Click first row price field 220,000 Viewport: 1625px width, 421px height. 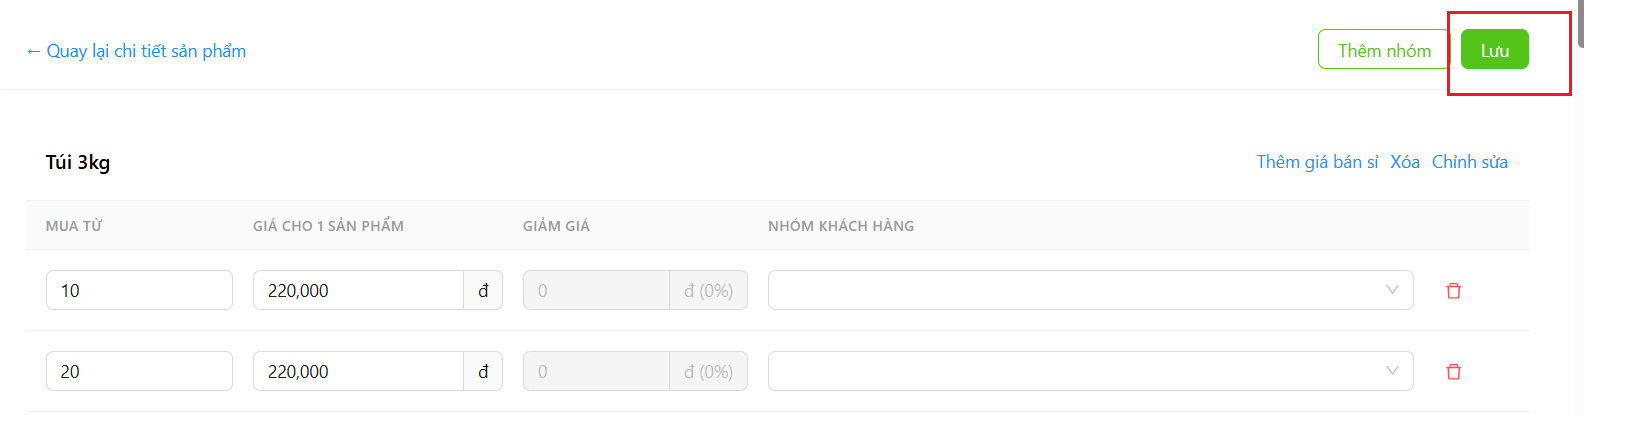[358, 290]
